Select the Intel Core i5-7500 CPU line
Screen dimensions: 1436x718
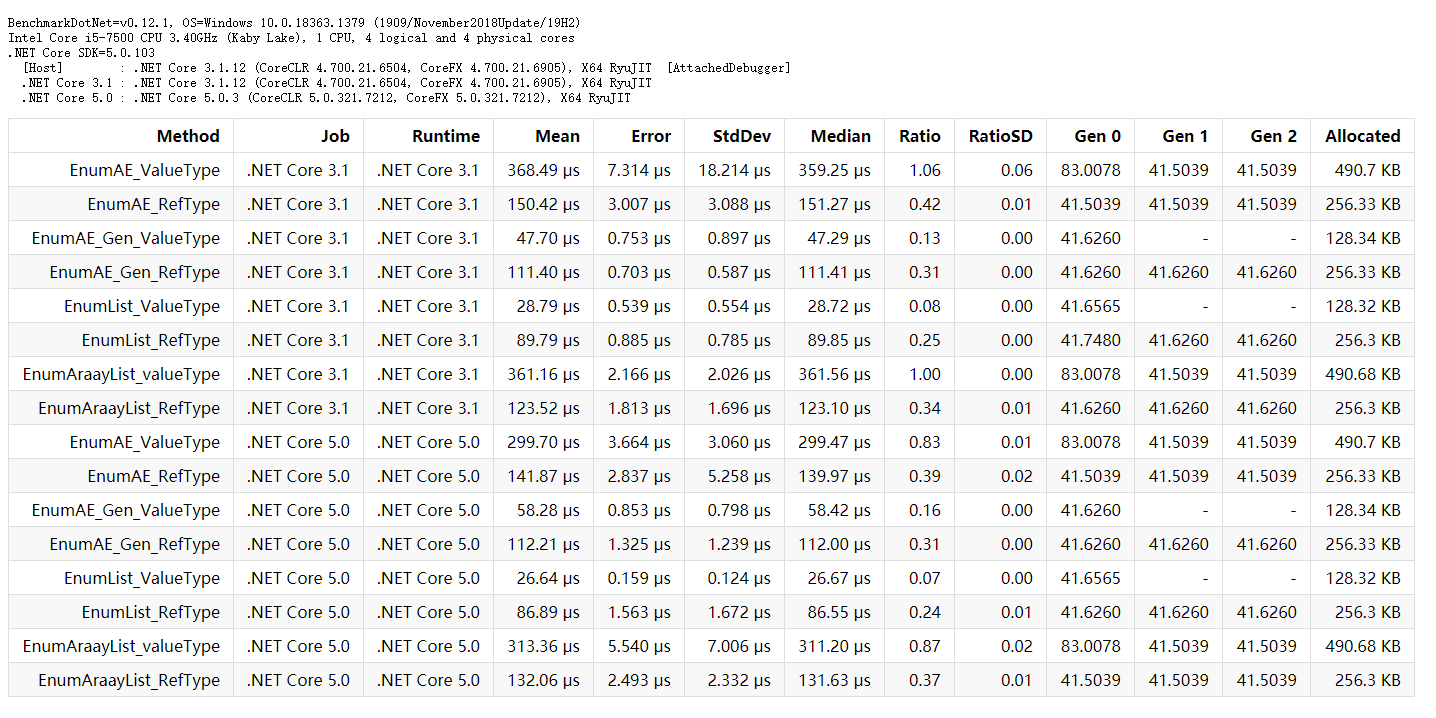(291, 38)
